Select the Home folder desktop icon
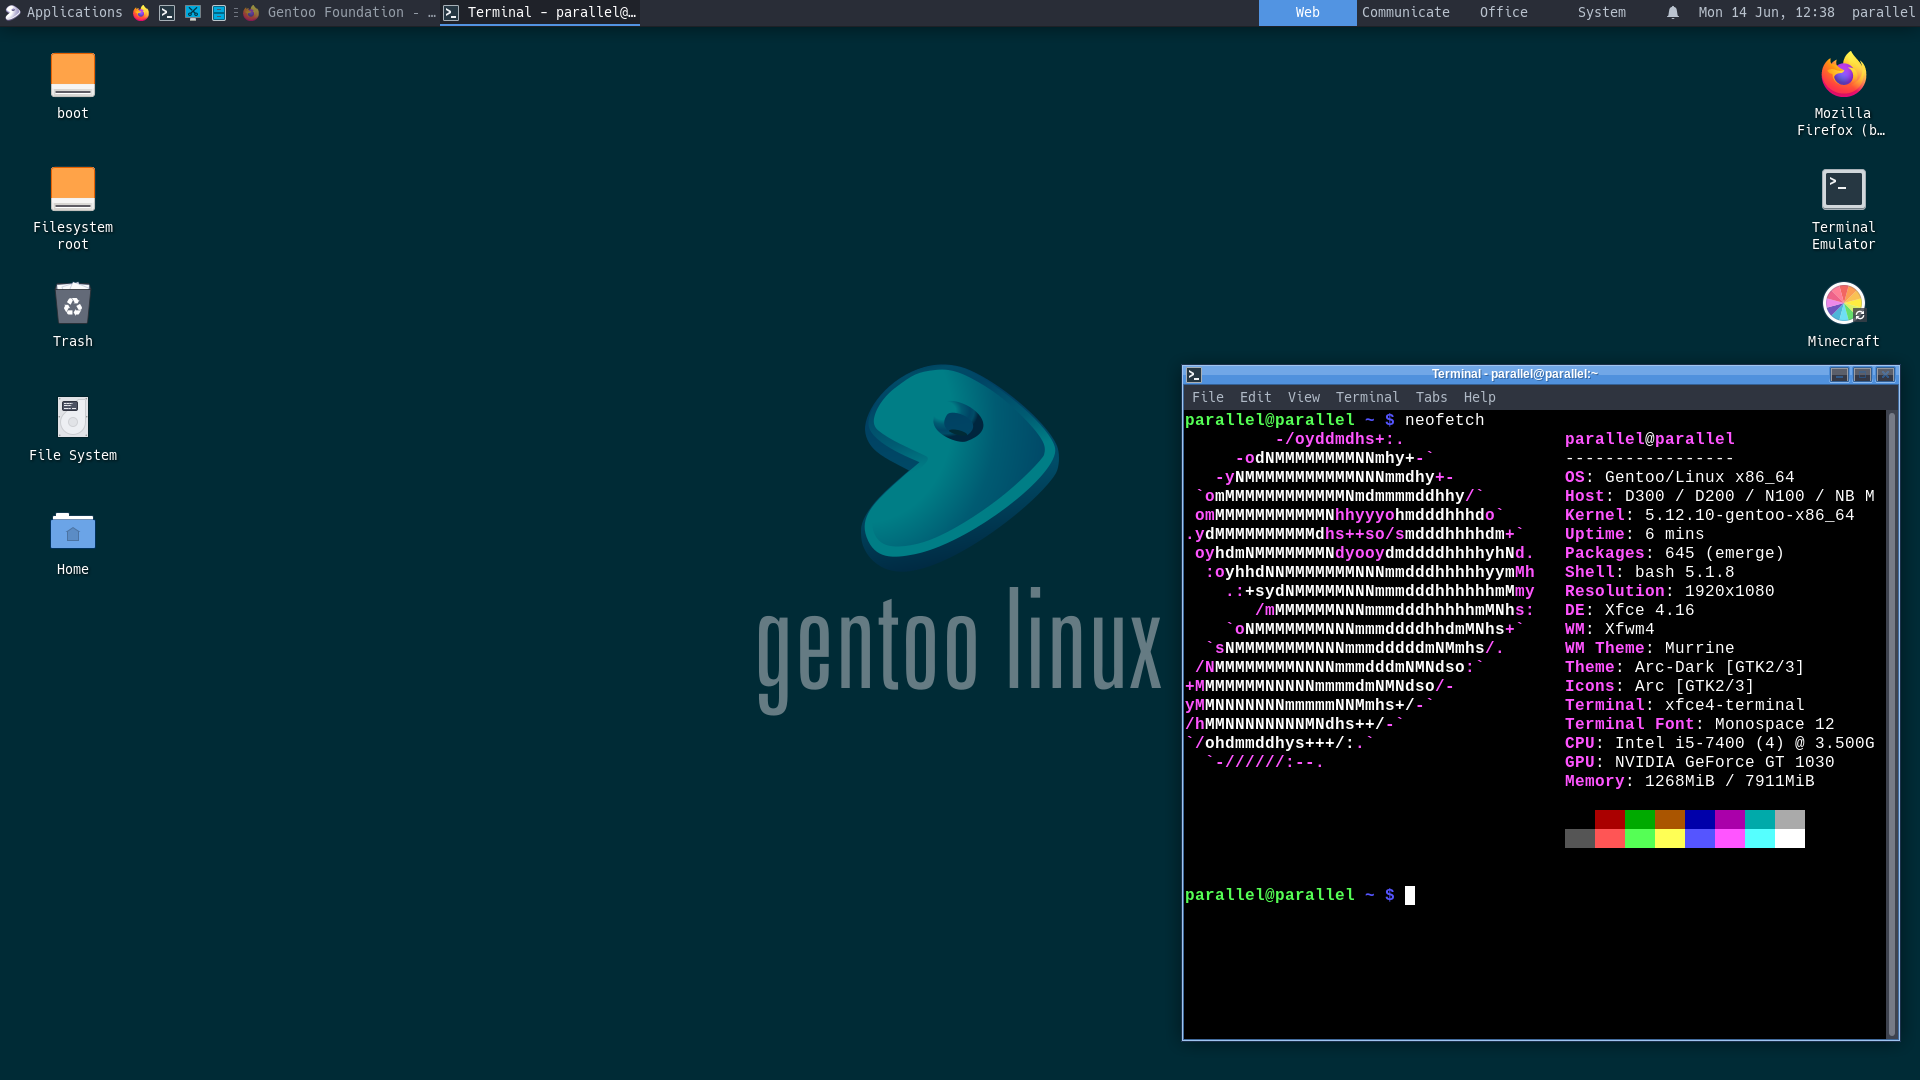The image size is (1920, 1080). click(x=73, y=543)
